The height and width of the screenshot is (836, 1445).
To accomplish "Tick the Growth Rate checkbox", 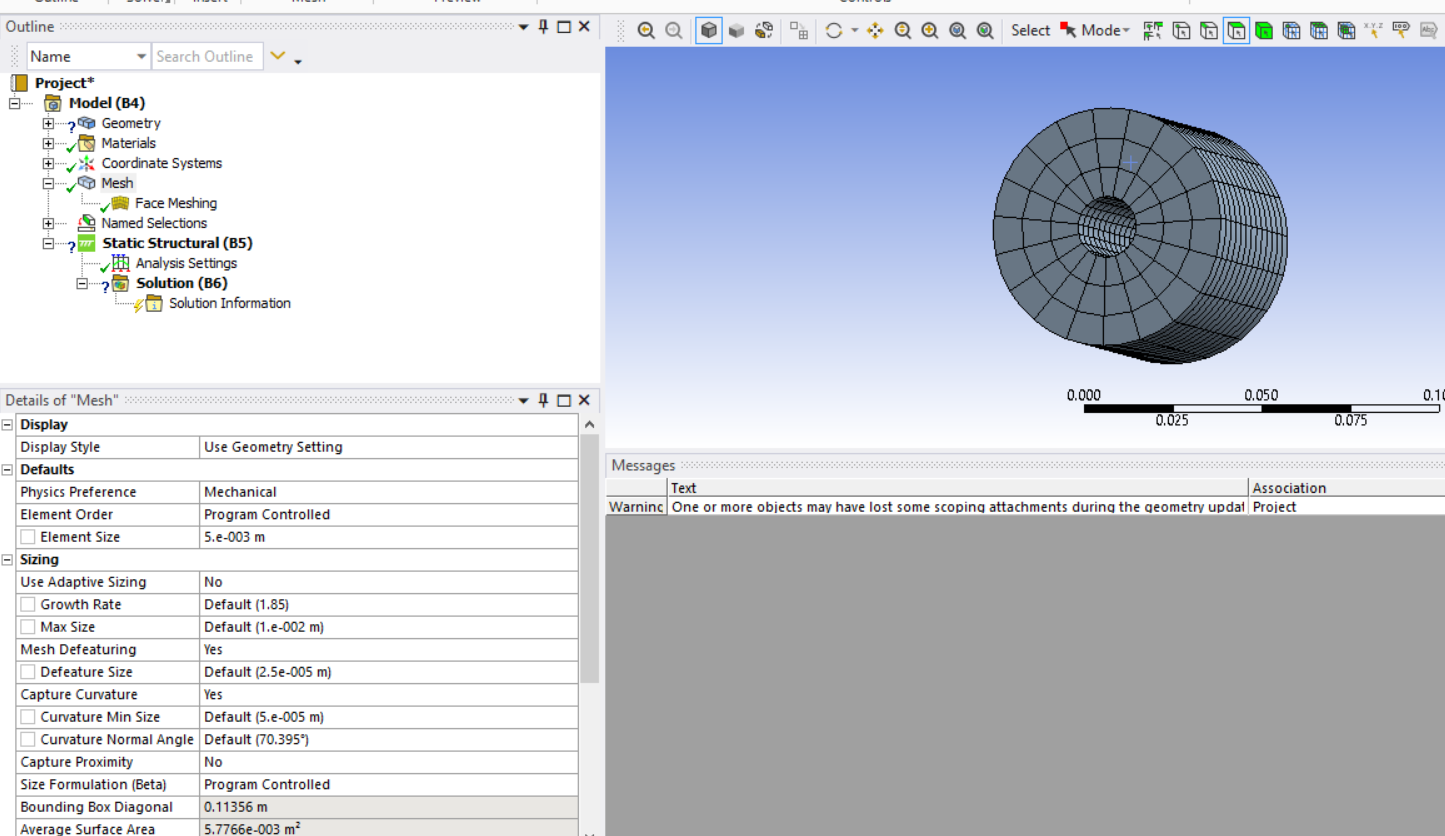I will (28, 604).
